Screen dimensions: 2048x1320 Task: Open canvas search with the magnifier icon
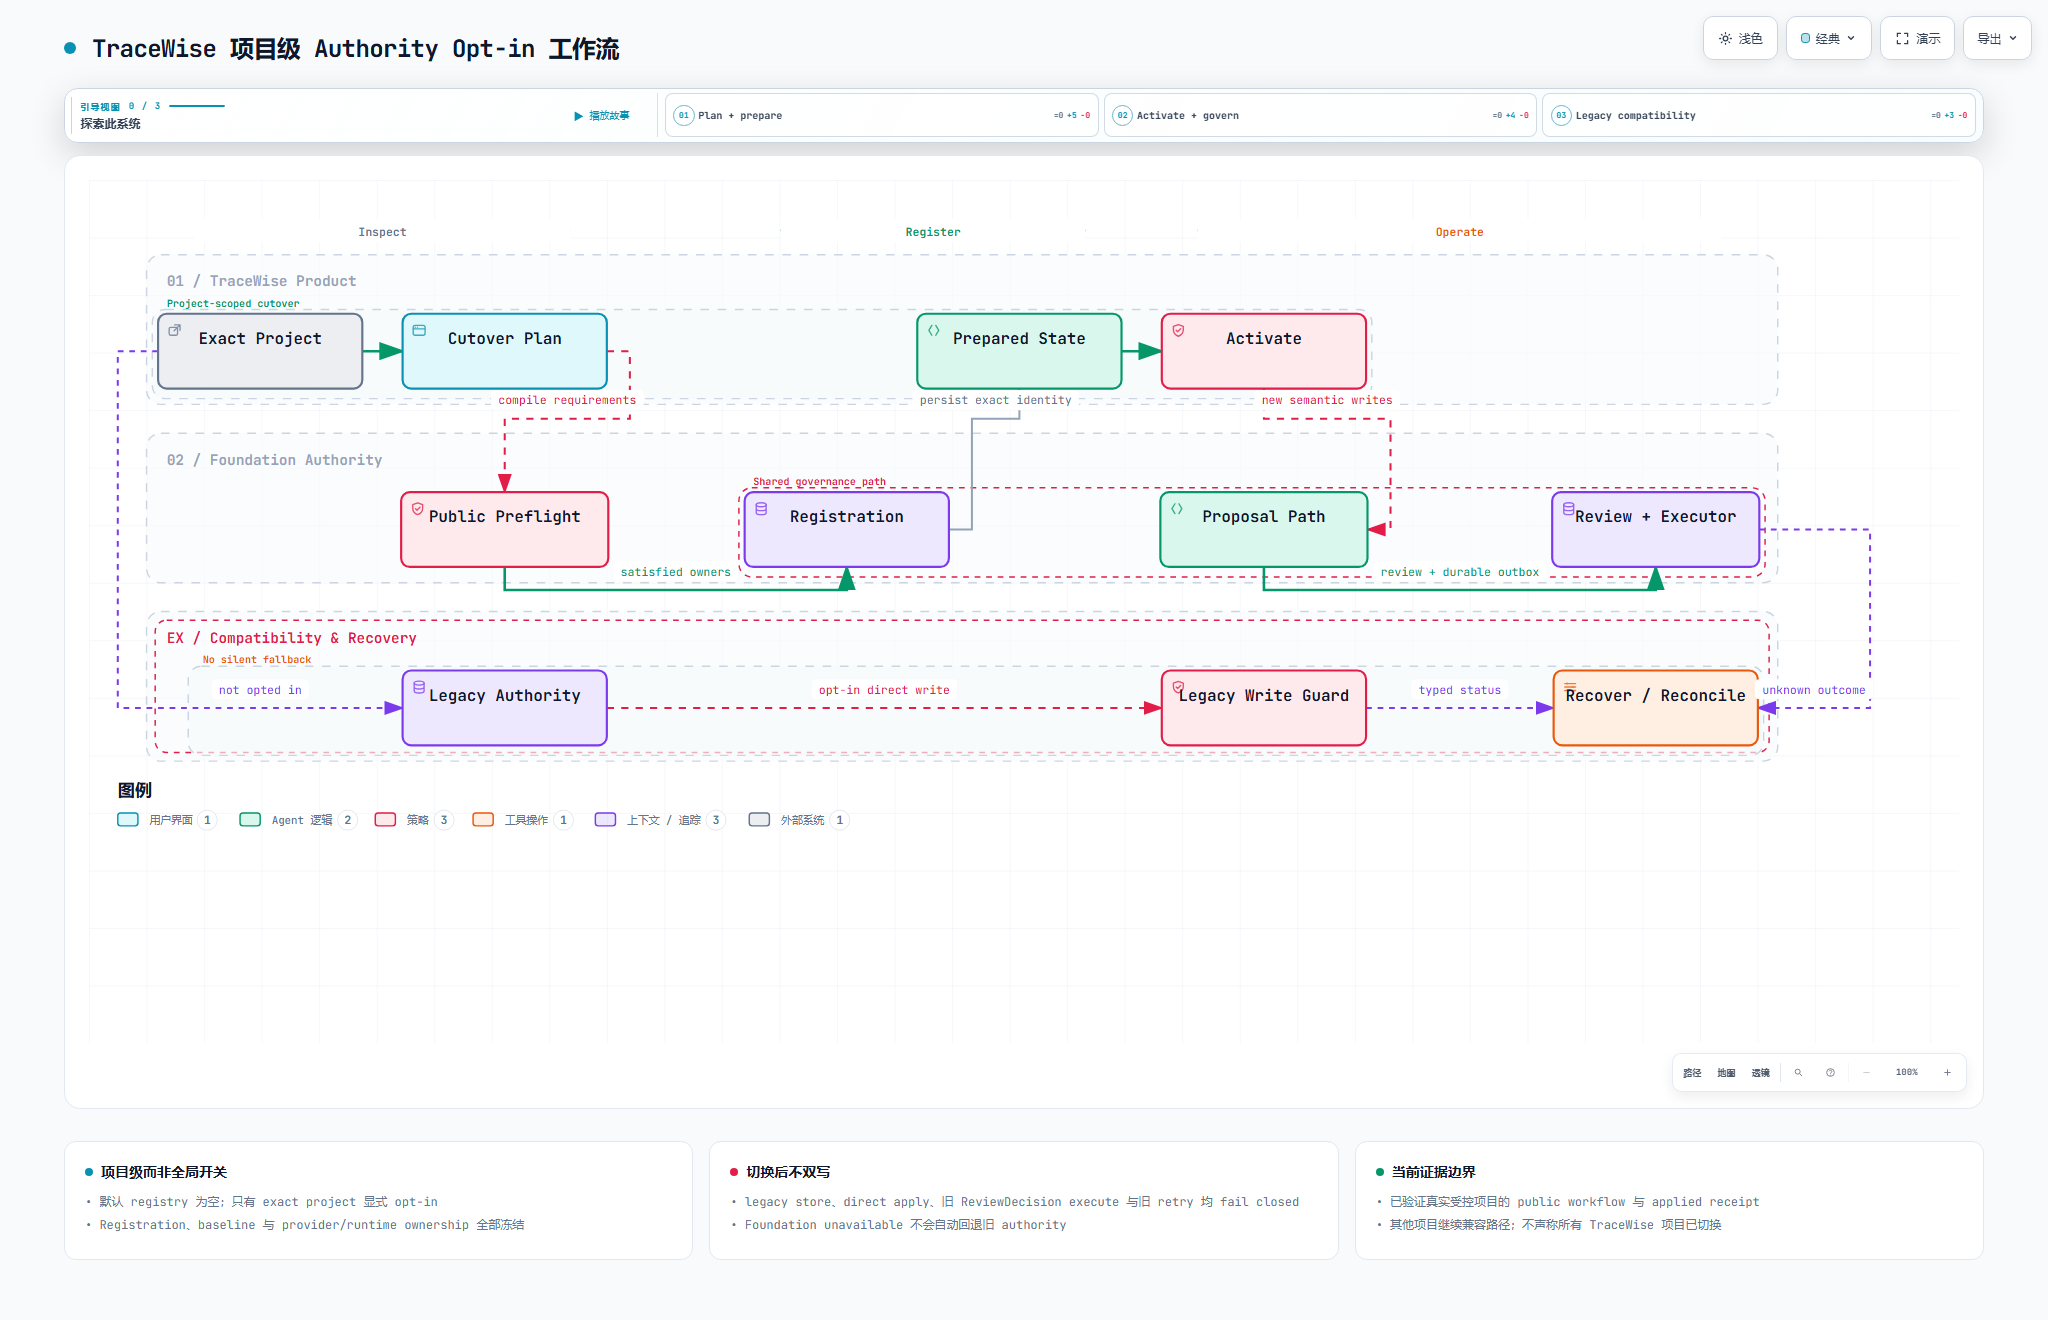(1798, 1072)
